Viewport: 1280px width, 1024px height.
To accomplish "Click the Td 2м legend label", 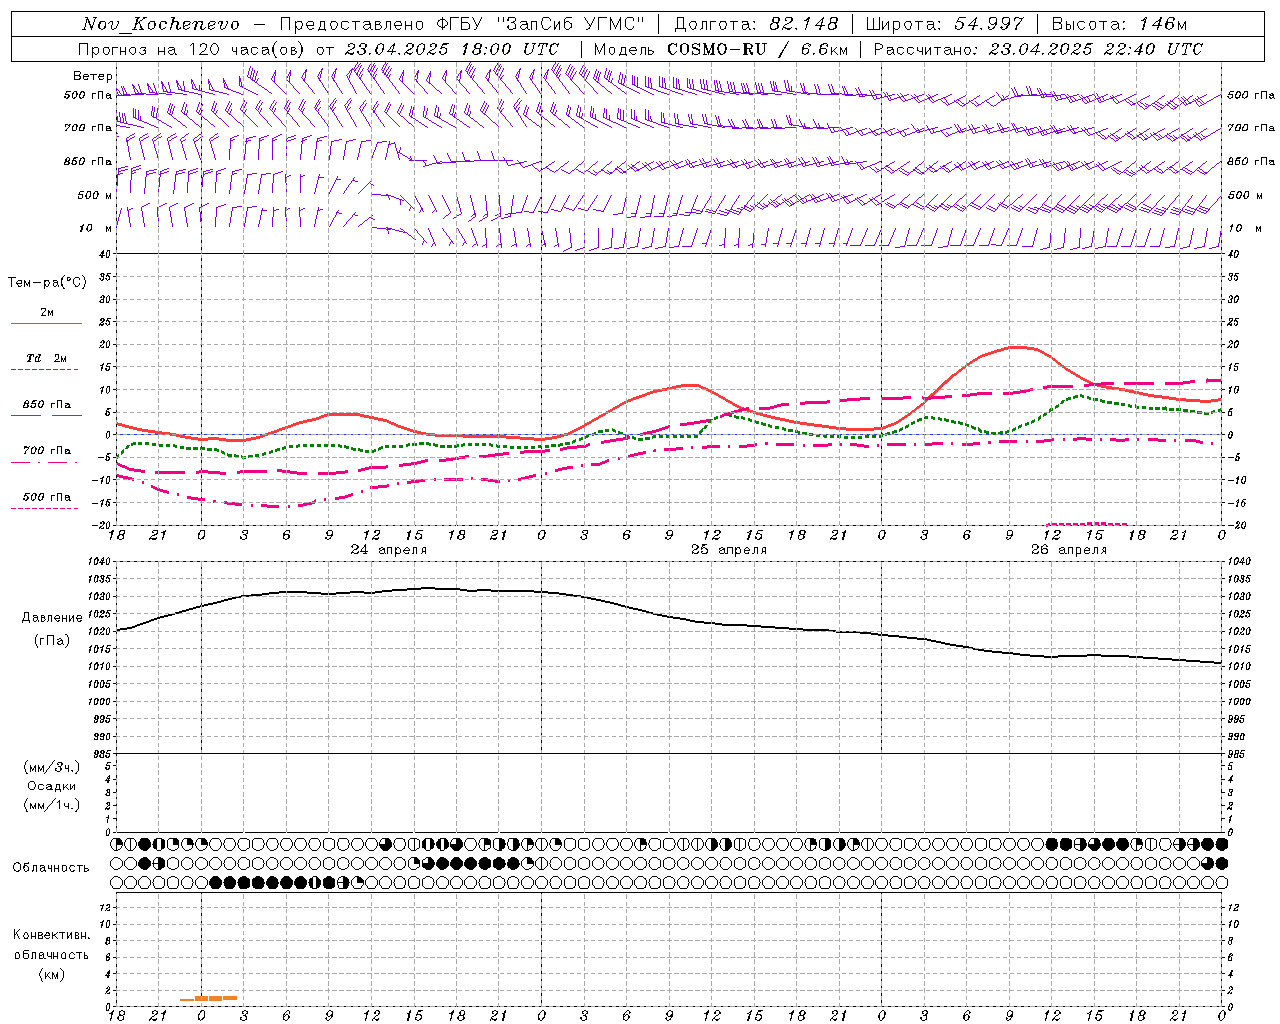I will (x=47, y=358).
